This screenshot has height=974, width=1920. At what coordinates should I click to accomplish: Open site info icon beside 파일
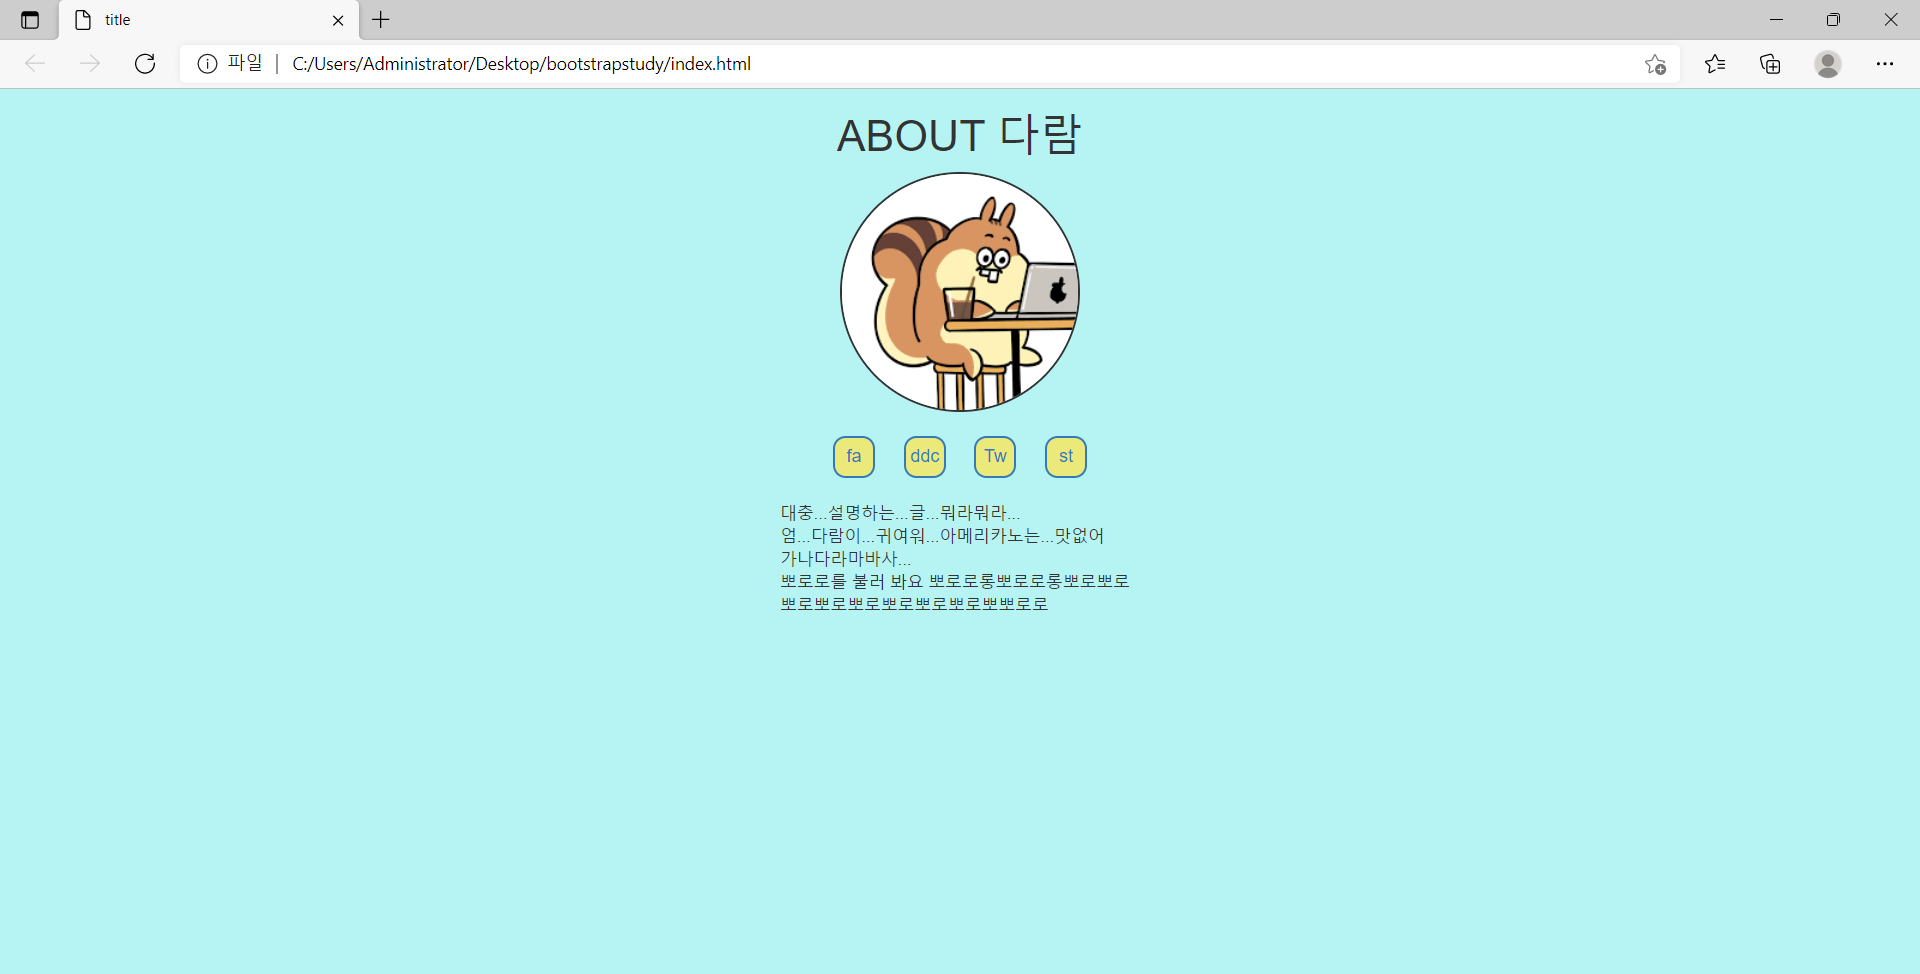[207, 64]
